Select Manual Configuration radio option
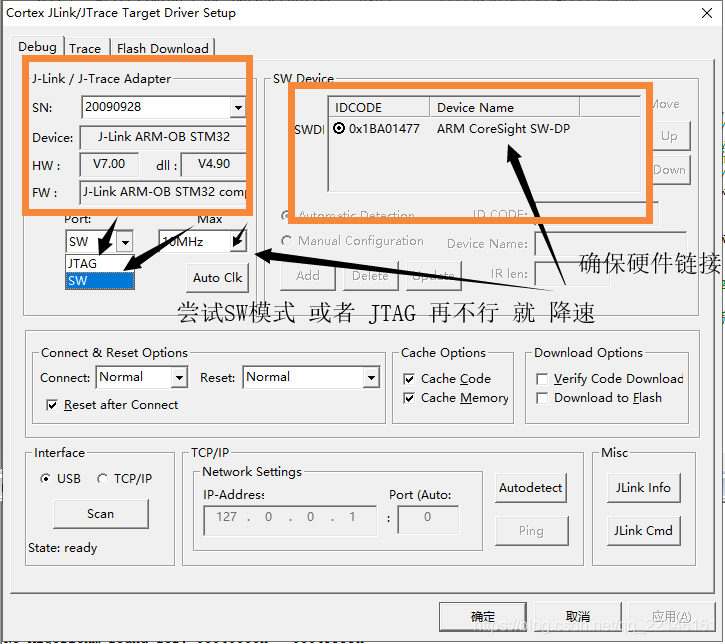 click(287, 241)
